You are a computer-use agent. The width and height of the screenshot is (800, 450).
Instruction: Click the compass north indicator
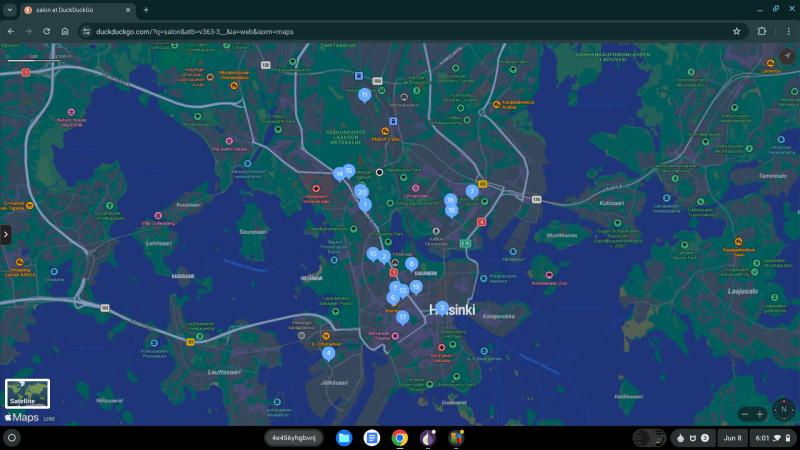tap(782, 409)
